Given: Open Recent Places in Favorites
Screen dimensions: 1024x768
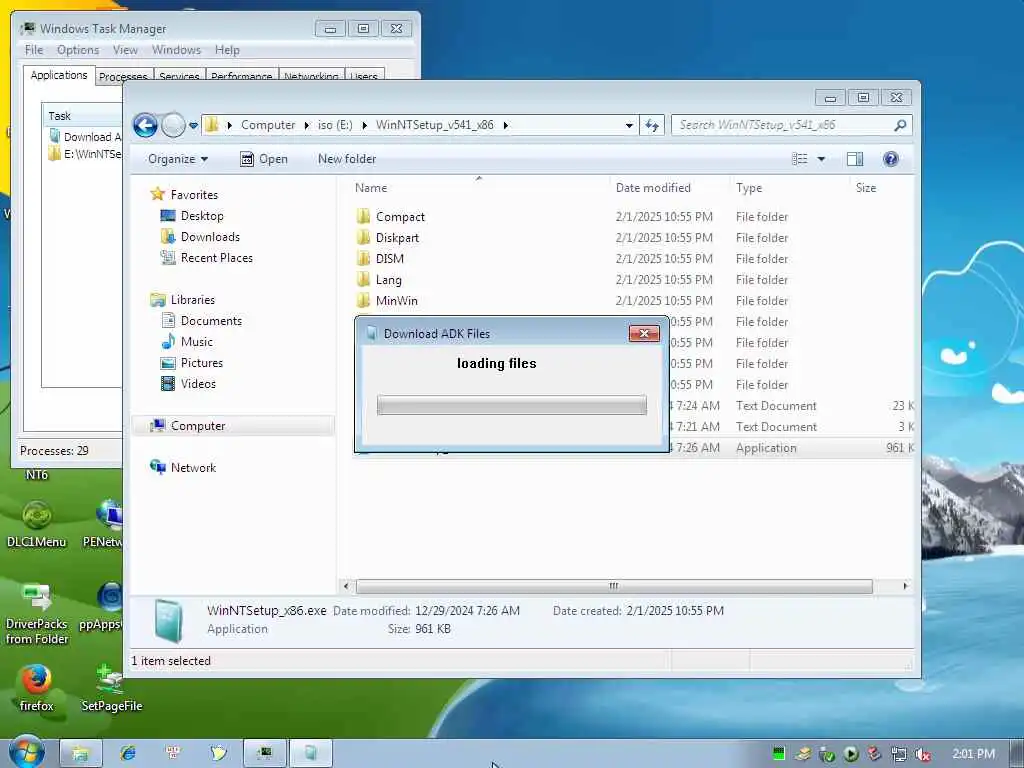Looking at the screenshot, I should (216, 257).
